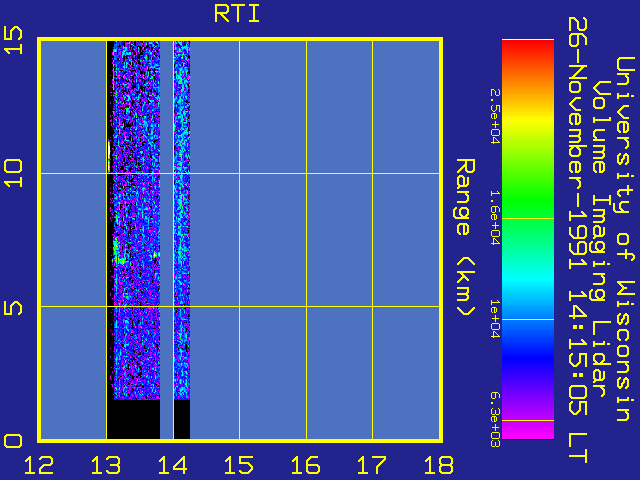
Task: Click the range axis label 10
Action: [13, 173]
